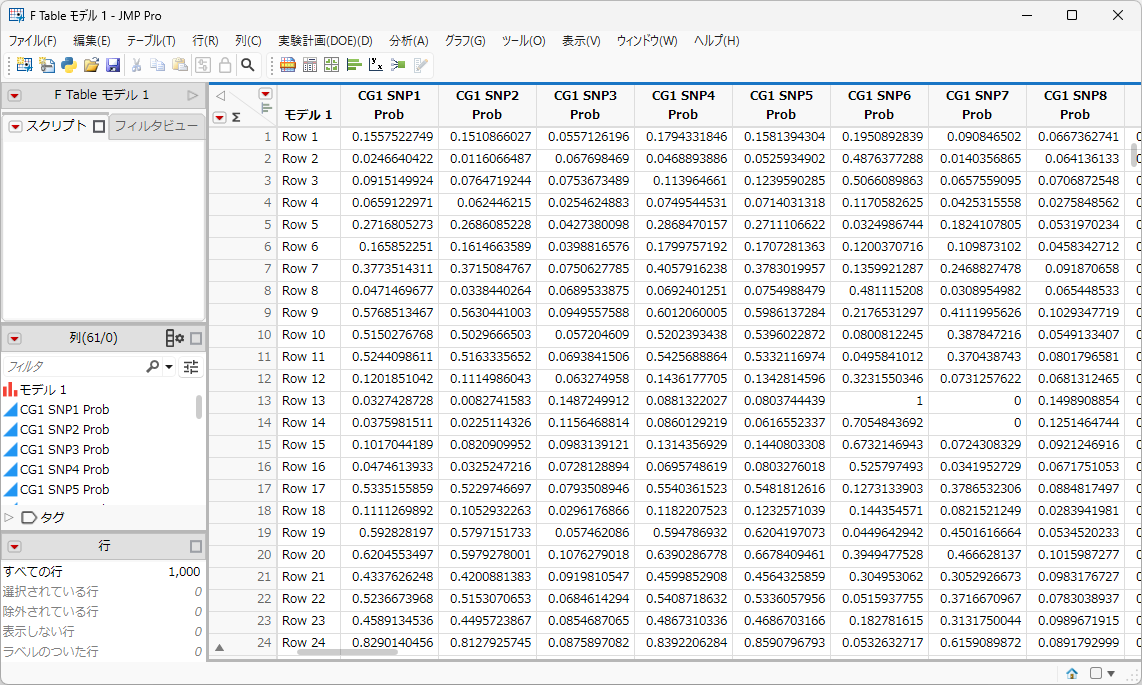Click the filter options sliders button
Image resolution: width=1142 pixels, height=685 pixels.
[x=191, y=367]
